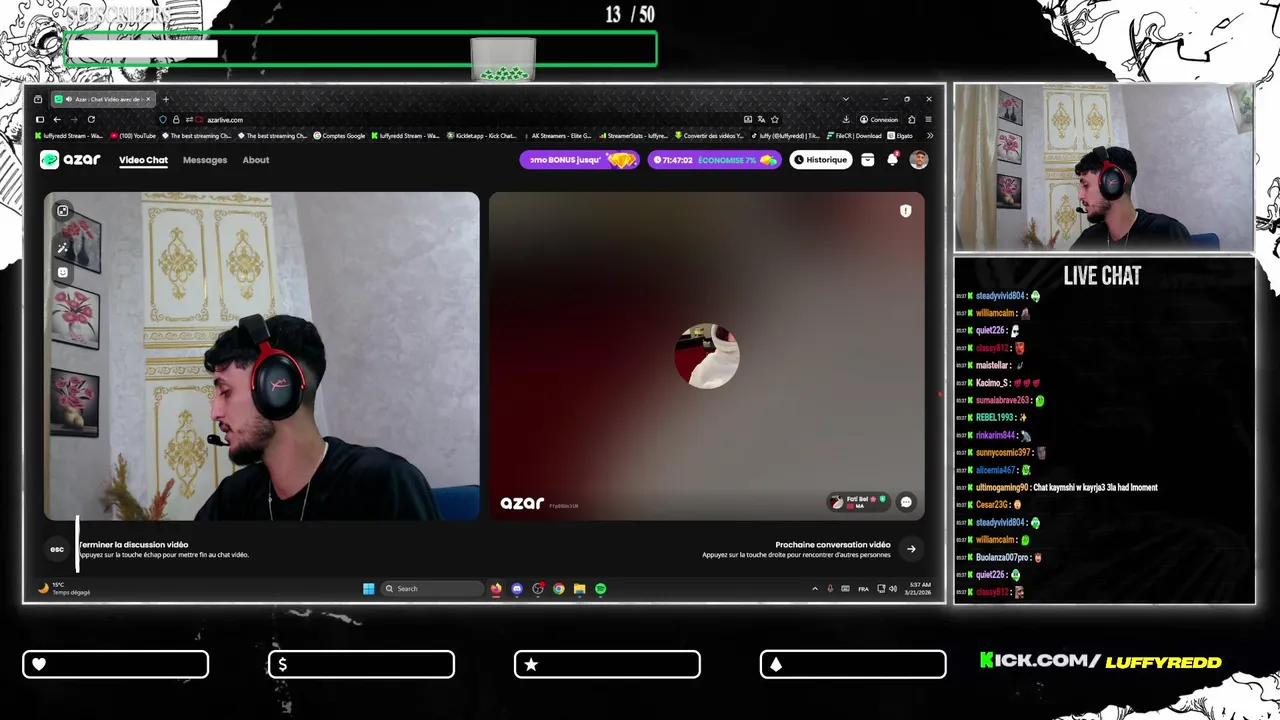This screenshot has height=720, width=1280.
Task: Click the Azar logo in the header
Action: 70,160
